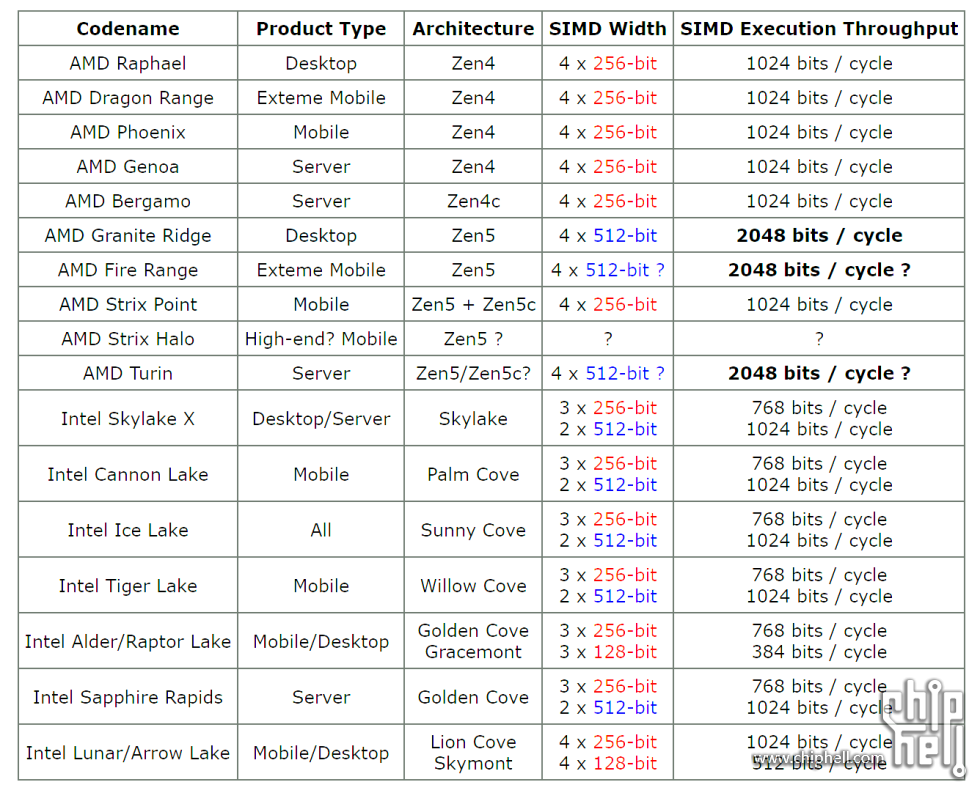The height and width of the screenshot is (793, 980).
Task: Select the 'Intel Lunar/Arrow Lake' cell
Action: (128, 752)
